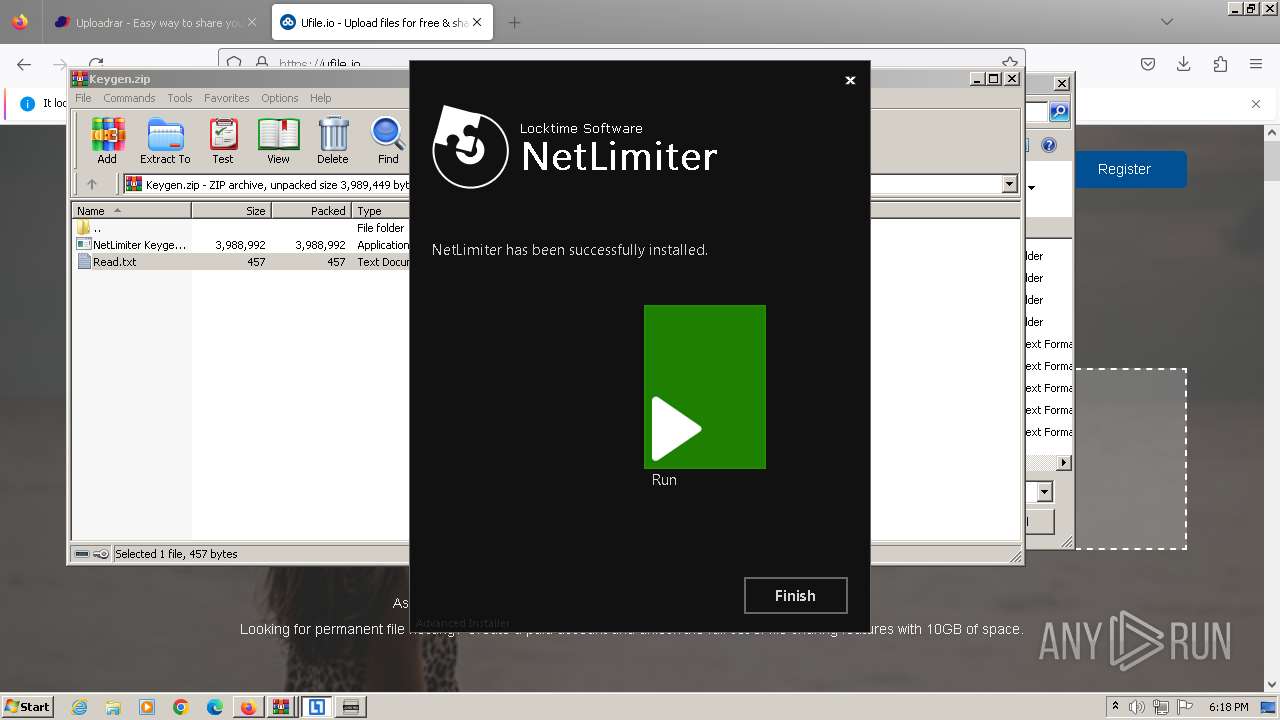
Task: Click the search magnifier in background dialog
Action: (1058, 112)
